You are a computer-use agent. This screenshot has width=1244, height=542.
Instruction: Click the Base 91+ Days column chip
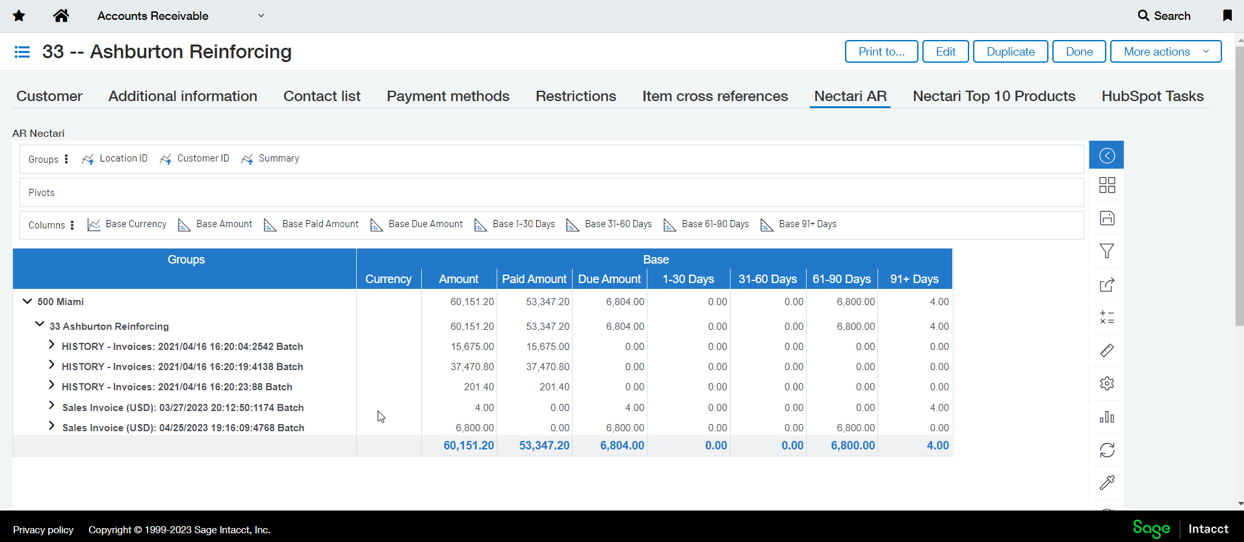click(x=798, y=225)
